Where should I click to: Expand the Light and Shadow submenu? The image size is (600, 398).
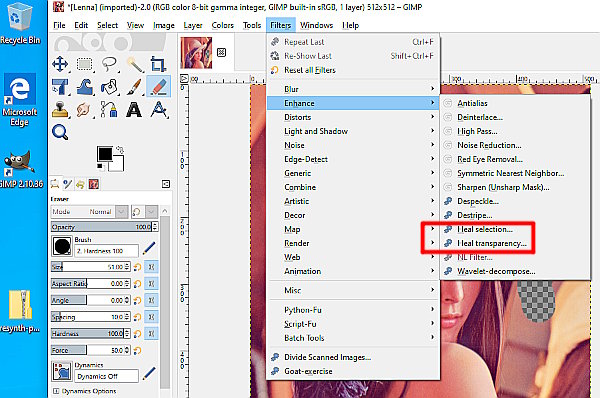click(x=353, y=131)
